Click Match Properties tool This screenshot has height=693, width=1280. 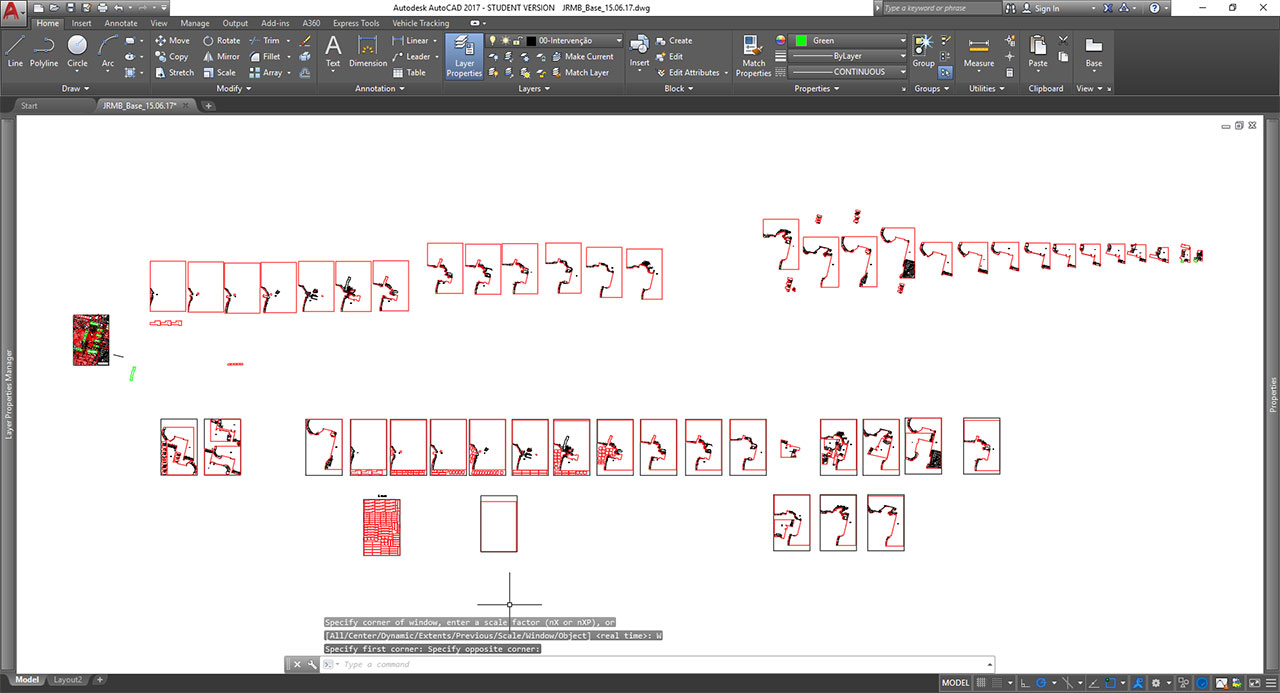click(x=753, y=55)
